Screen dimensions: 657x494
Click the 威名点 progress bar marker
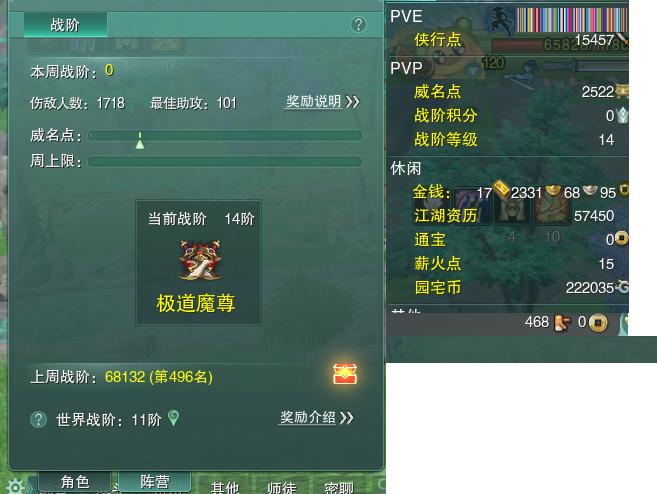click(x=140, y=140)
